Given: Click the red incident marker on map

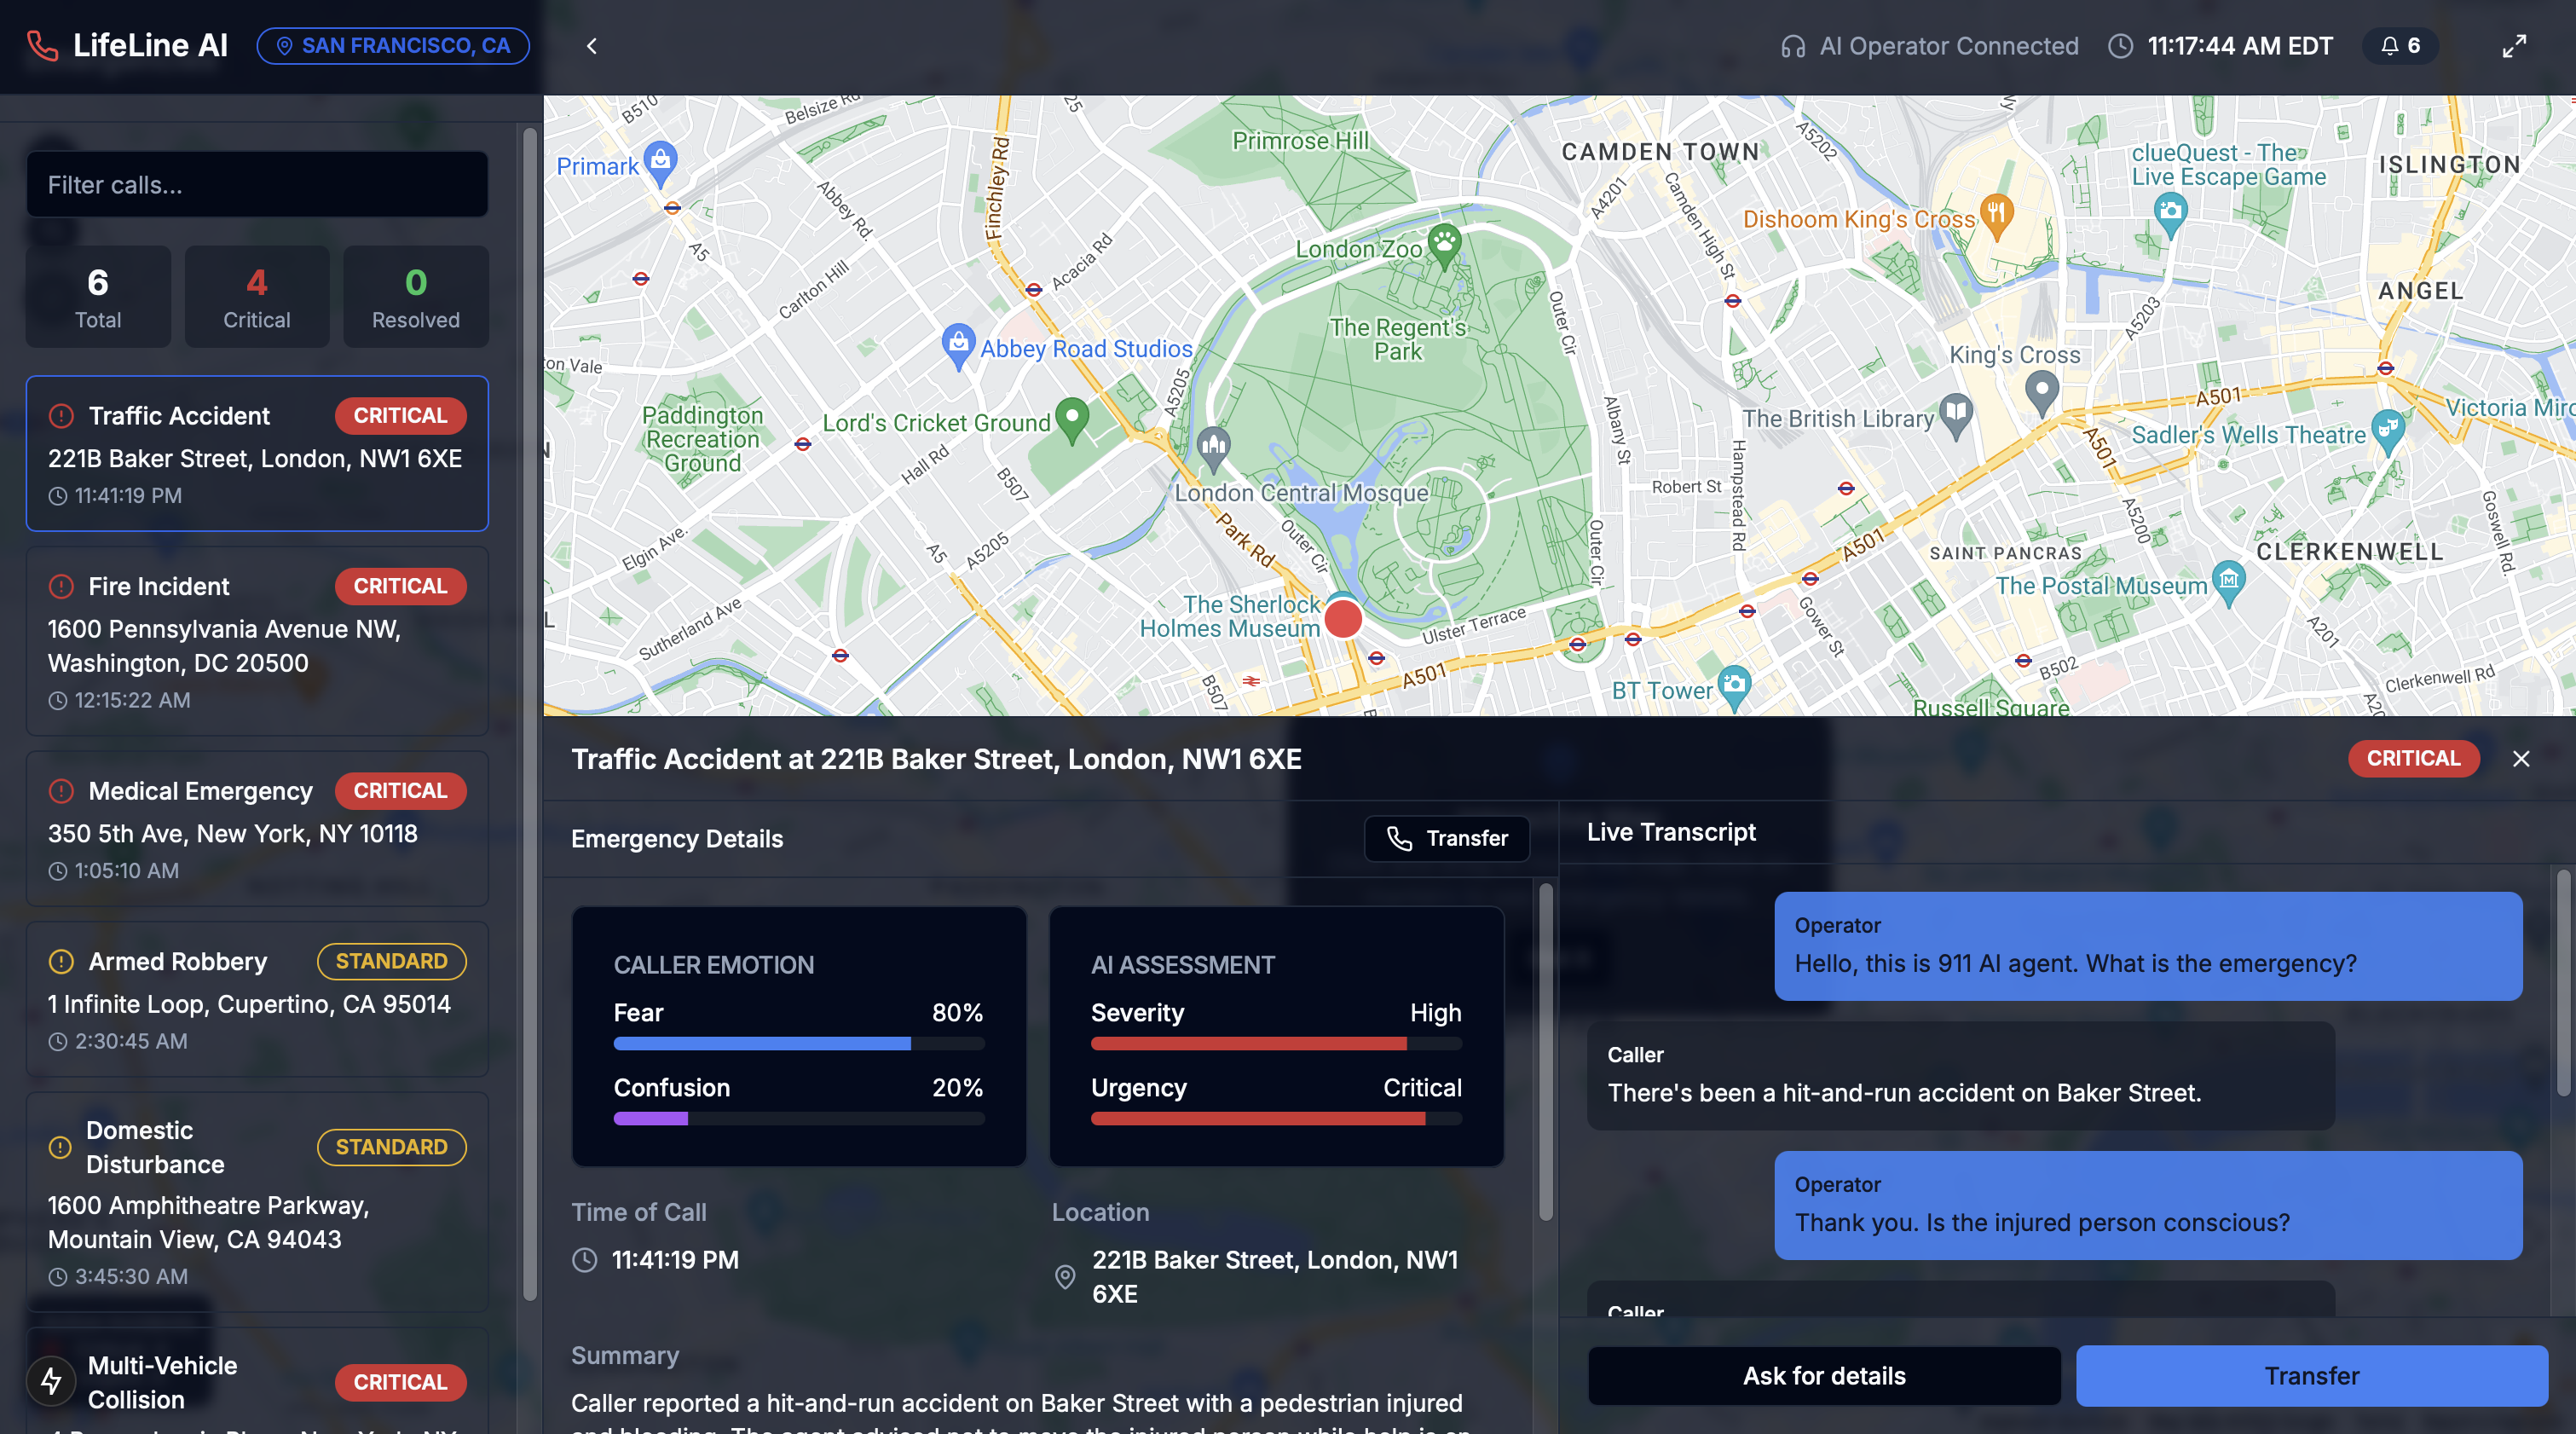Looking at the screenshot, I should pyautogui.click(x=1343, y=619).
